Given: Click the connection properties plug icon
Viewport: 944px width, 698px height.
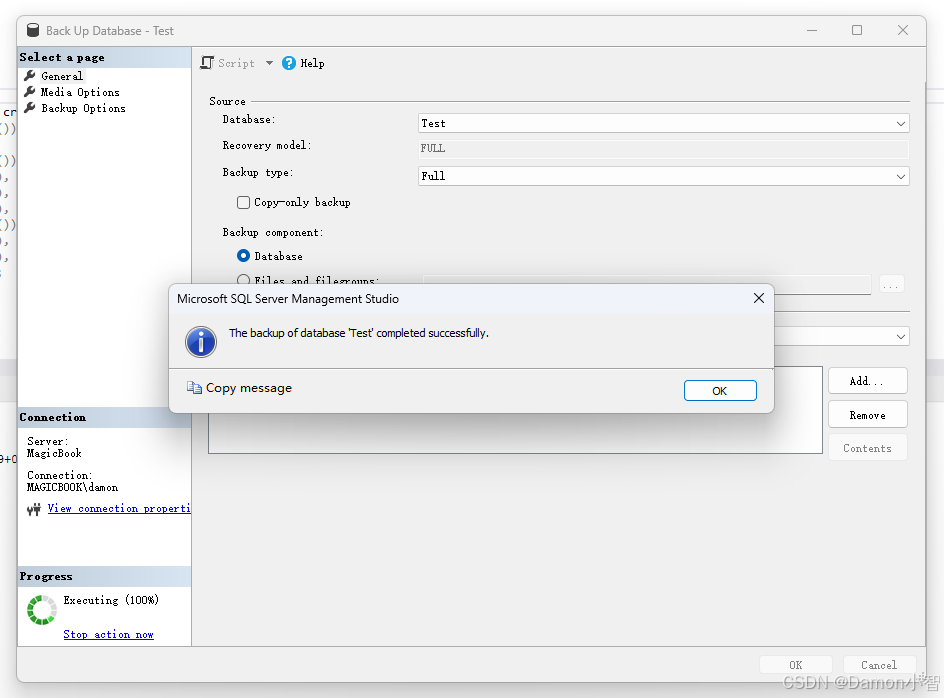Looking at the screenshot, I should (34, 509).
